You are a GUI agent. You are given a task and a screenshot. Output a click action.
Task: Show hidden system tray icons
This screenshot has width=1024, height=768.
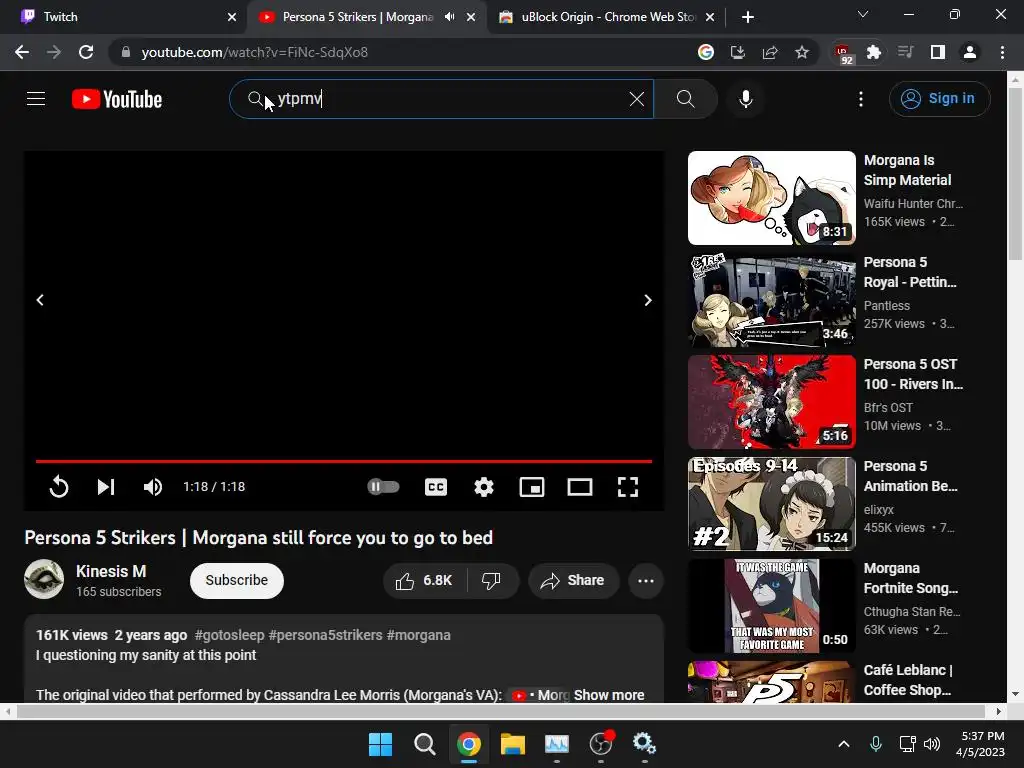click(844, 744)
